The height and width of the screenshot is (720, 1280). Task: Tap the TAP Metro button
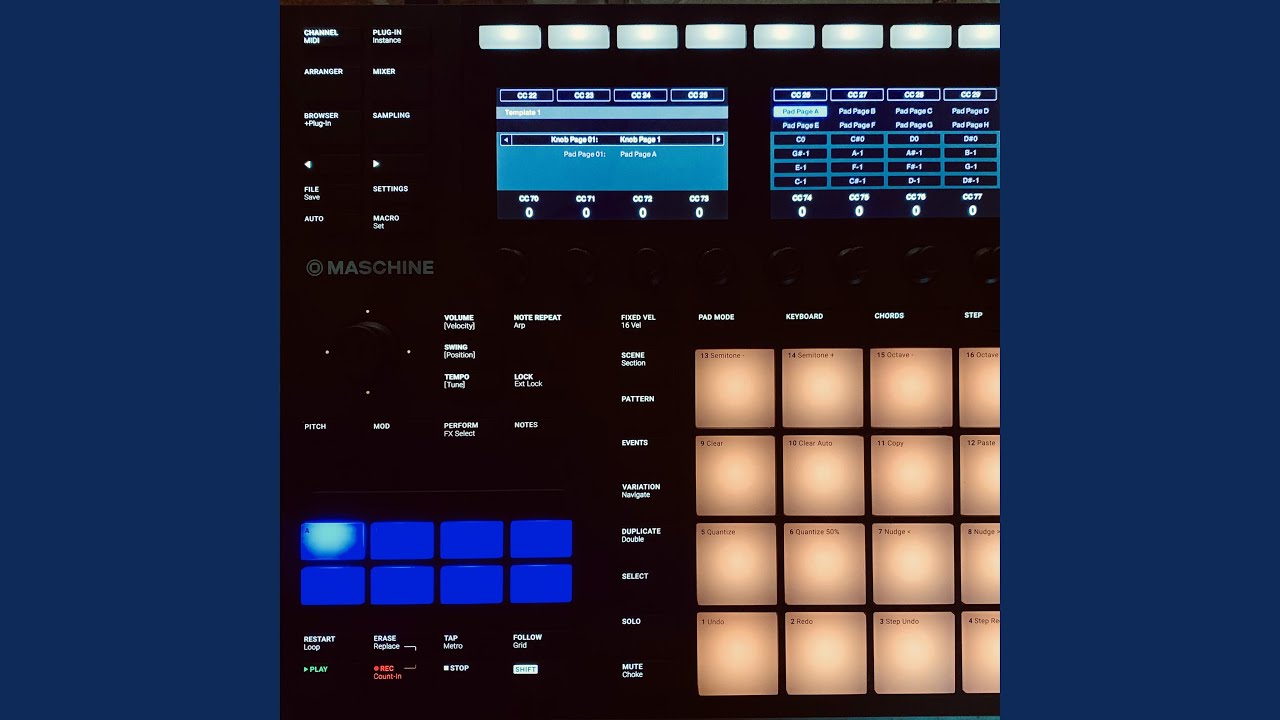(453, 642)
